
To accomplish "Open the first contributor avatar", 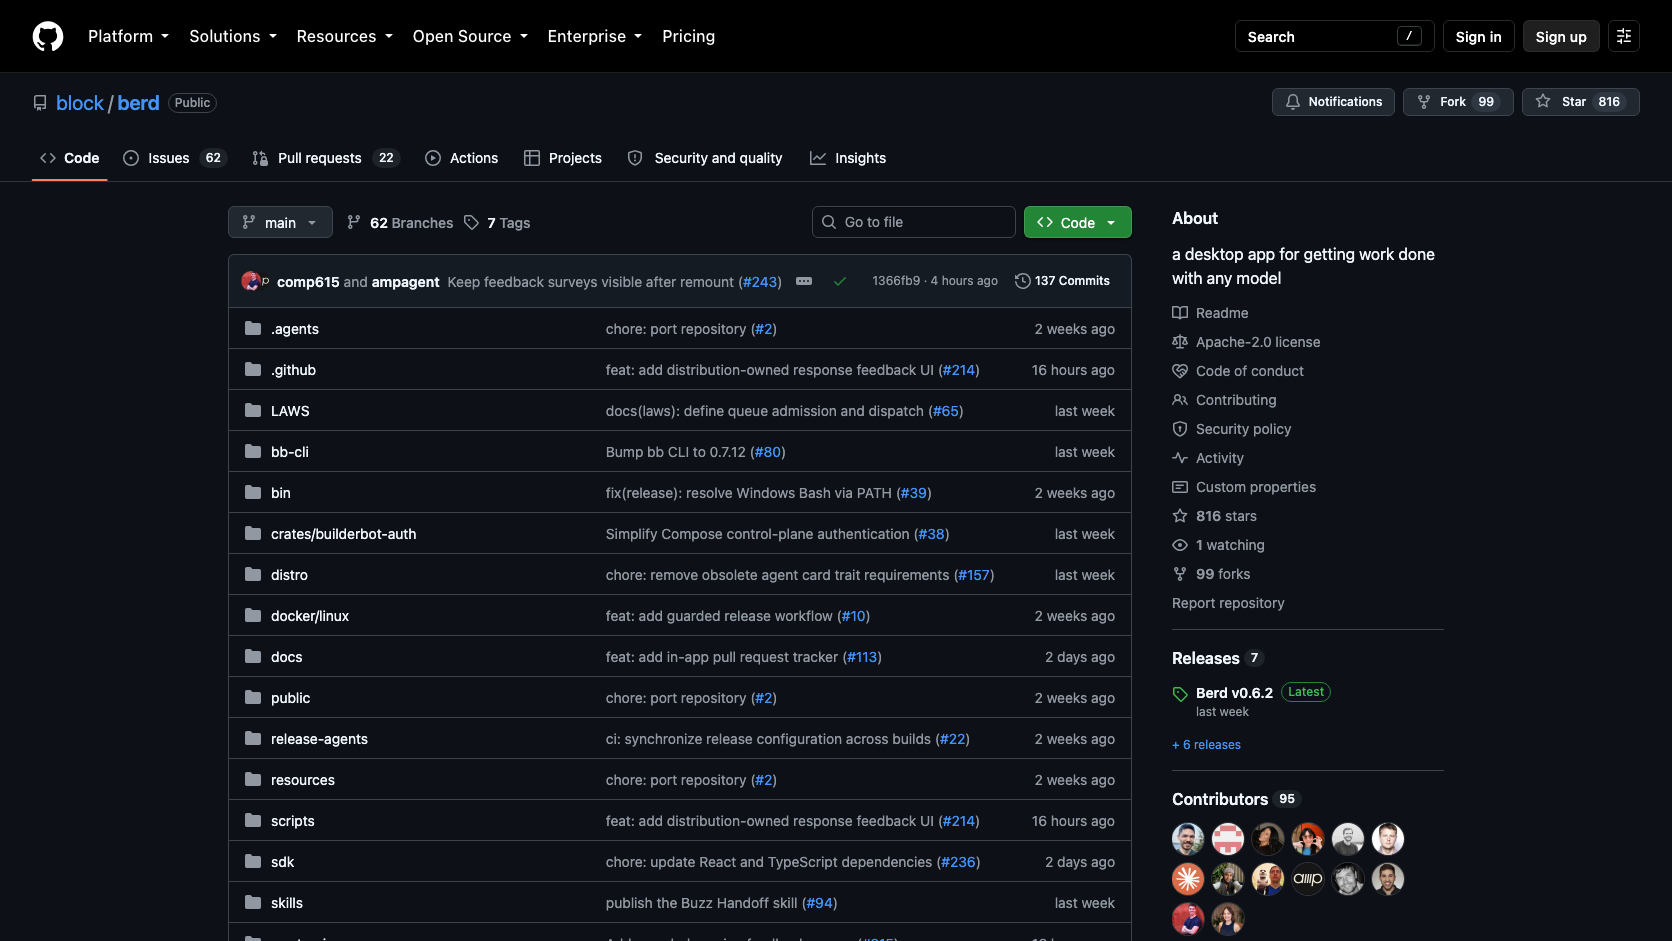I will point(1188,839).
